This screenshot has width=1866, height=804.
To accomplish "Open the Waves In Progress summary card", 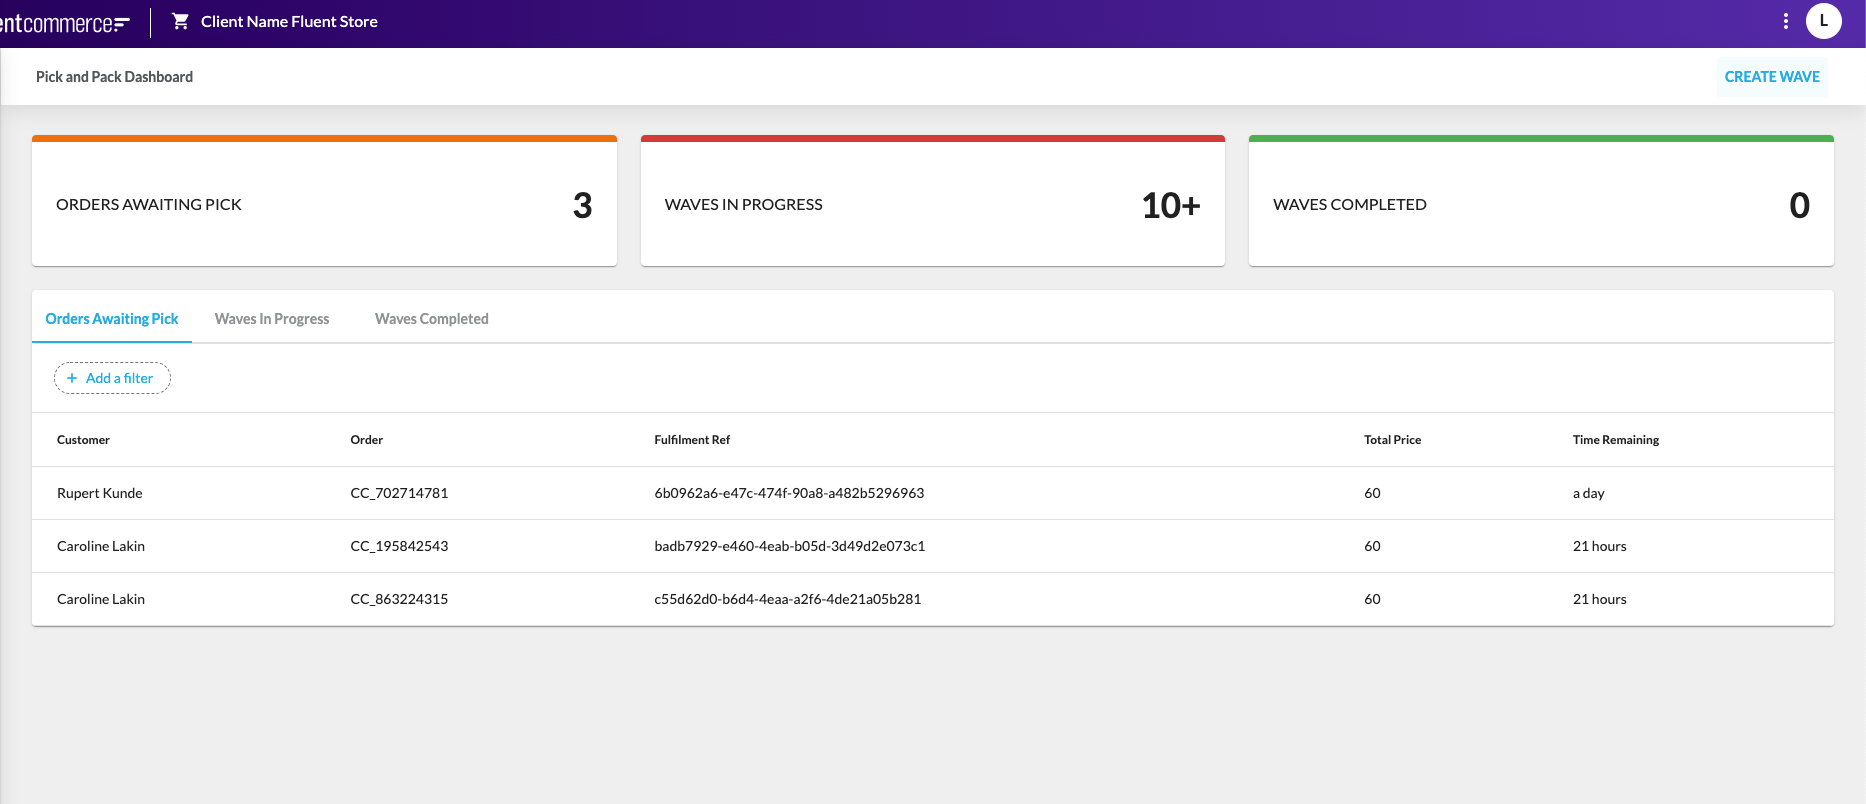I will [x=932, y=203].
